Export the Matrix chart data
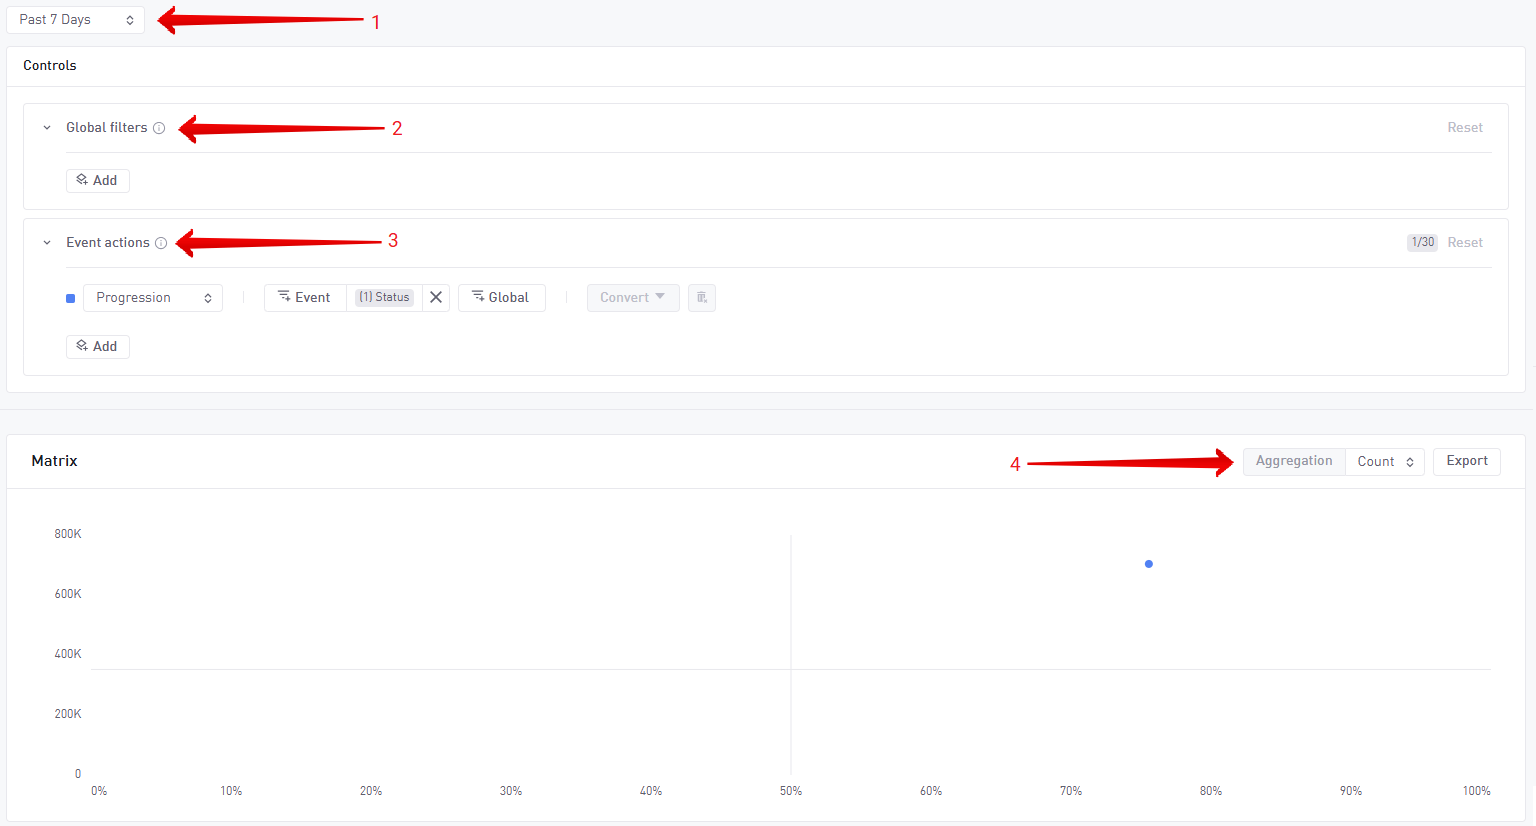 click(1466, 462)
